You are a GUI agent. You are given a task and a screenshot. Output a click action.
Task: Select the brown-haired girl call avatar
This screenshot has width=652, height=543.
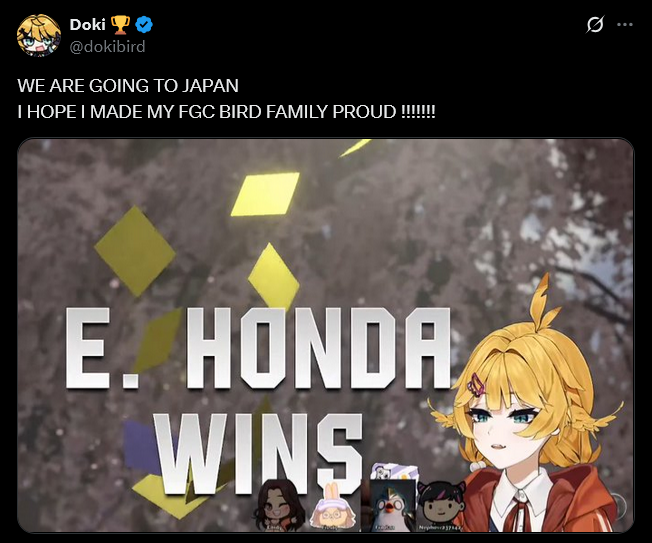coord(274,505)
